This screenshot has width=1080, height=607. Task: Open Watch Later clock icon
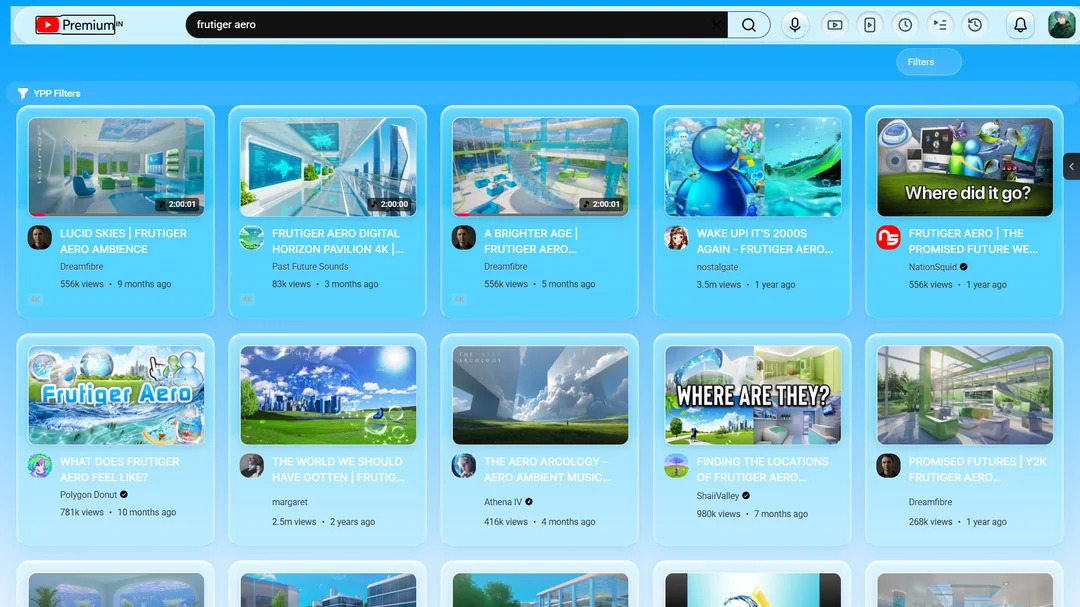pos(905,25)
